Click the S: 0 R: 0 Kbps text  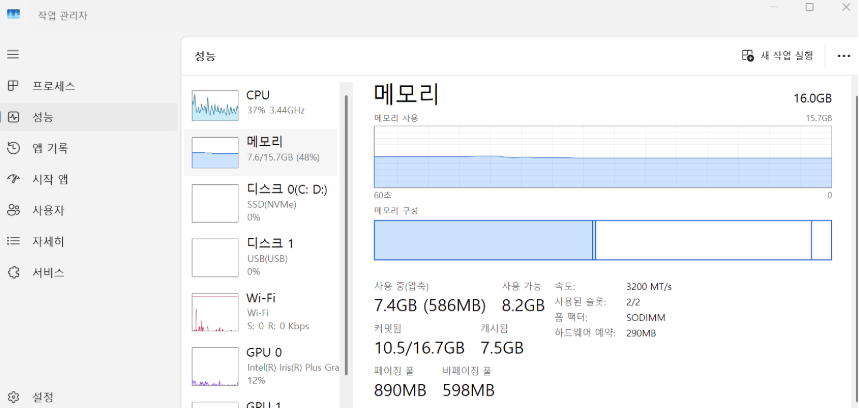pyautogui.click(x=278, y=326)
